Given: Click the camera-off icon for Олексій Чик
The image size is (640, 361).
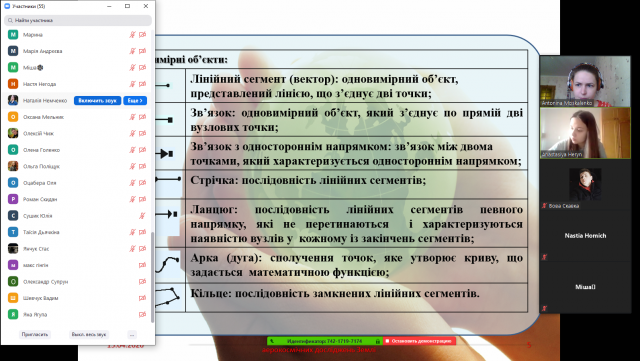Looking at the screenshot, I should [142, 134].
